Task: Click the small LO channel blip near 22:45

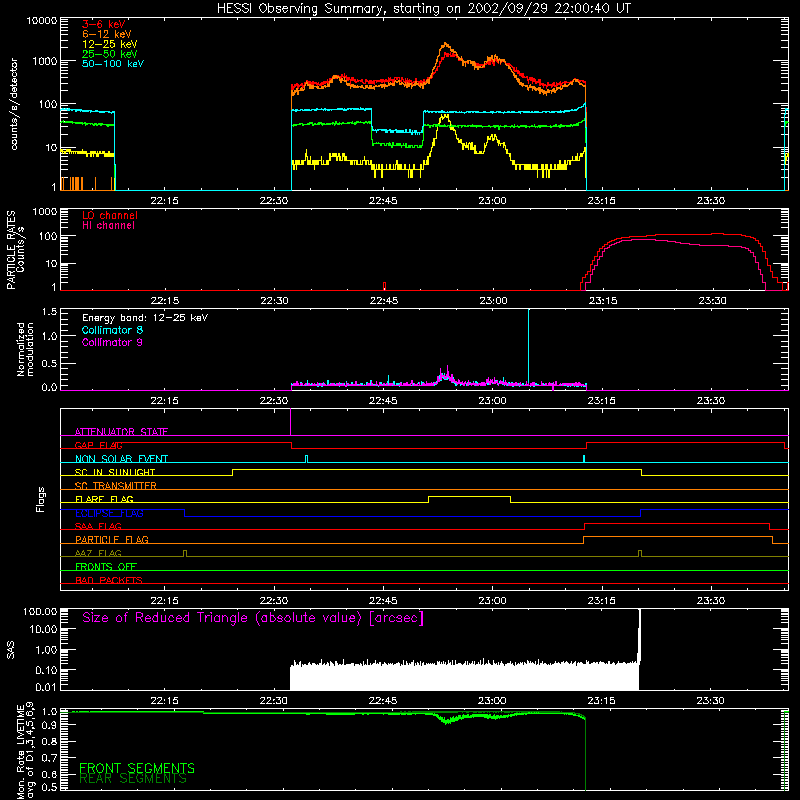Action: tap(384, 286)
